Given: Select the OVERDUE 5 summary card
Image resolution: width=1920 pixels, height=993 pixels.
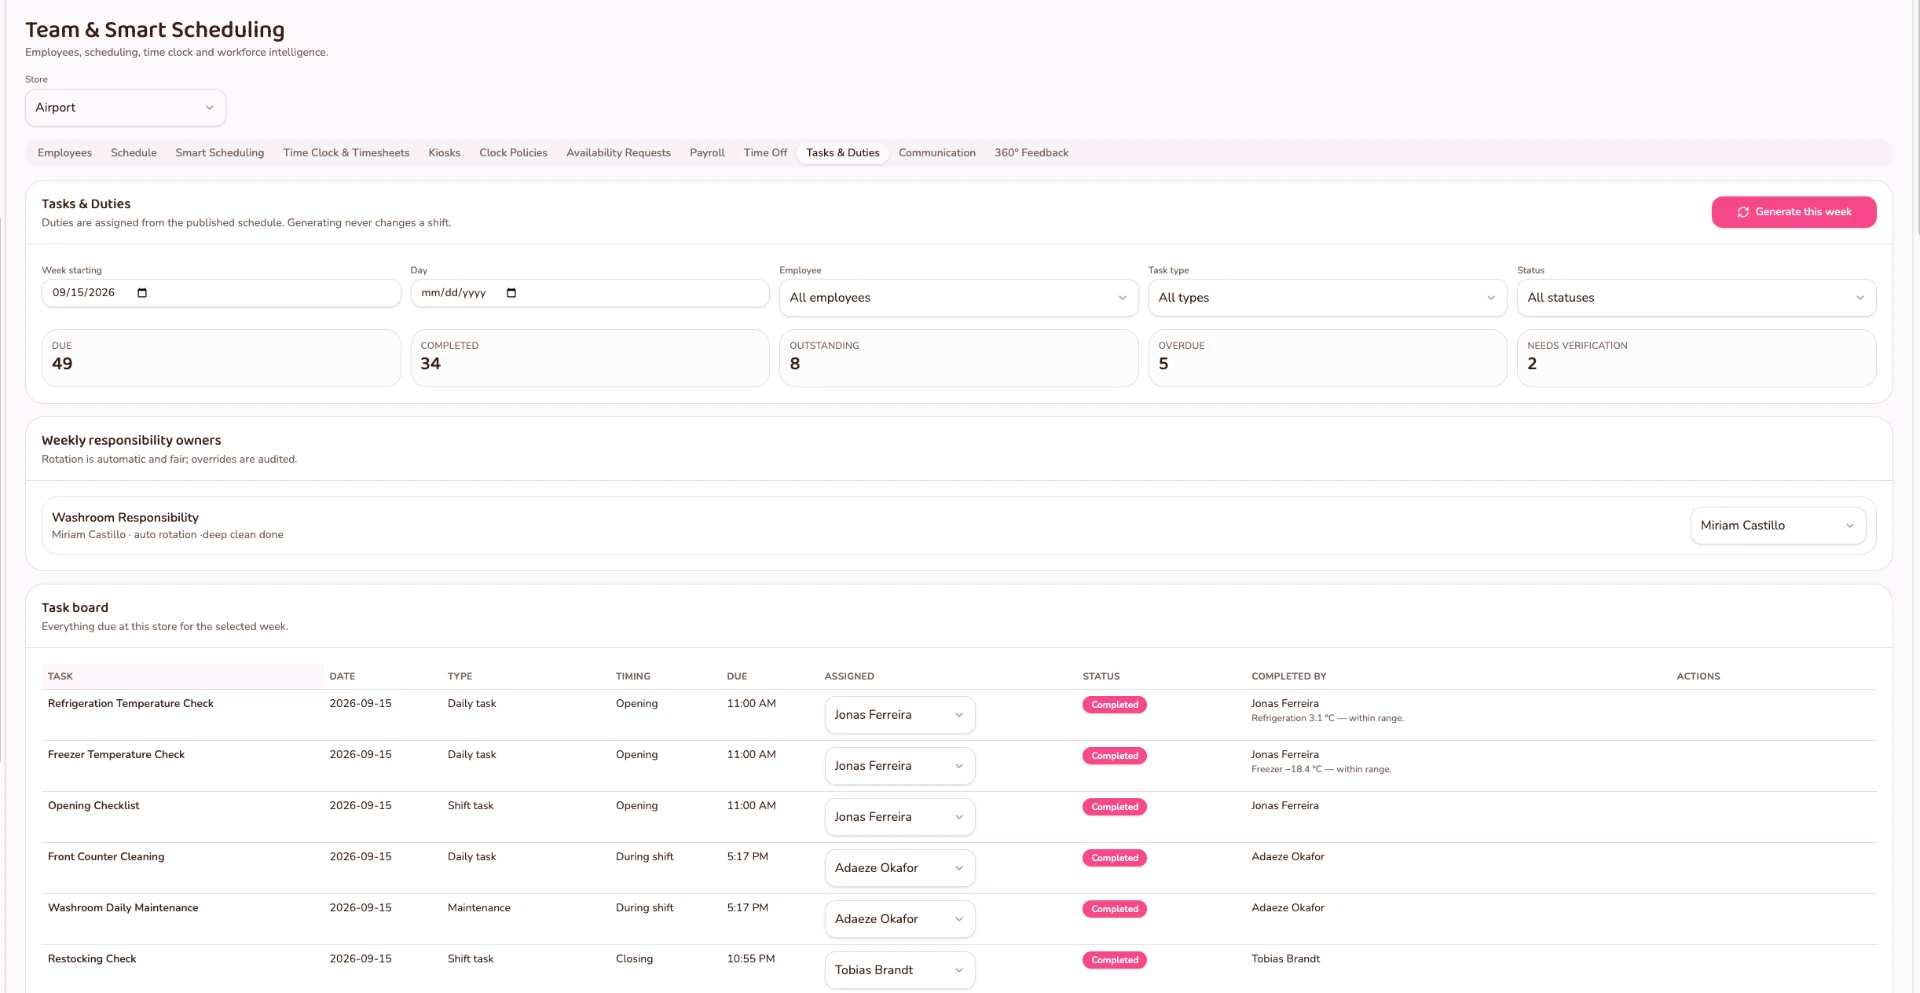Looking at the screenshot, I should click(1327, 358).
